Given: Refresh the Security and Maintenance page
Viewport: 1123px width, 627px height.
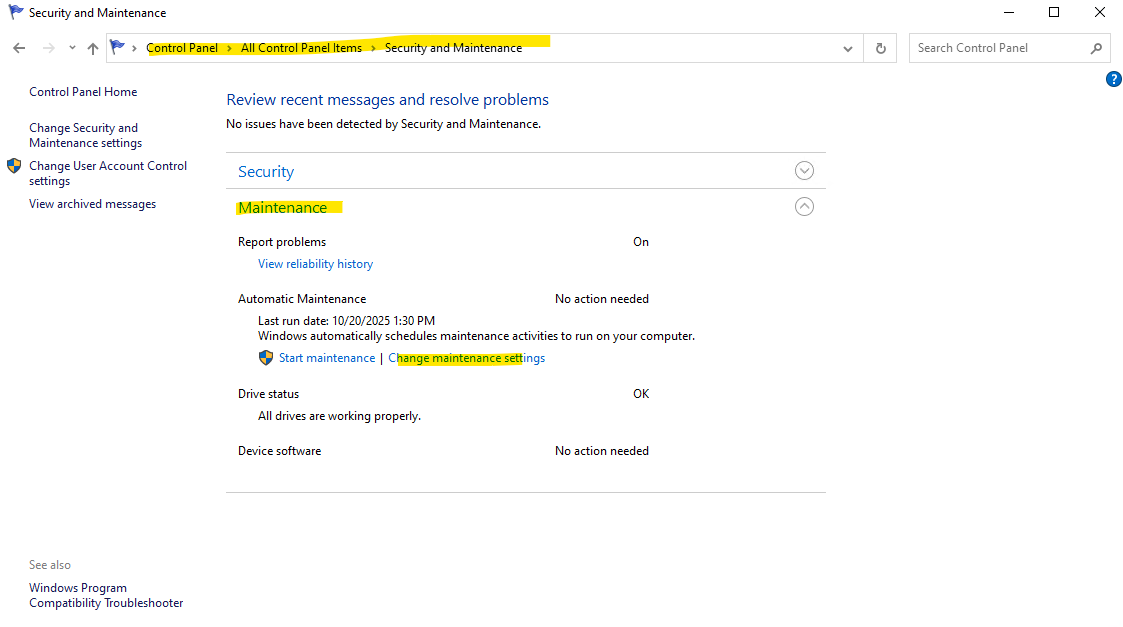Looking at the screenshot, I should pyautogui.click(x=880, y=48).
